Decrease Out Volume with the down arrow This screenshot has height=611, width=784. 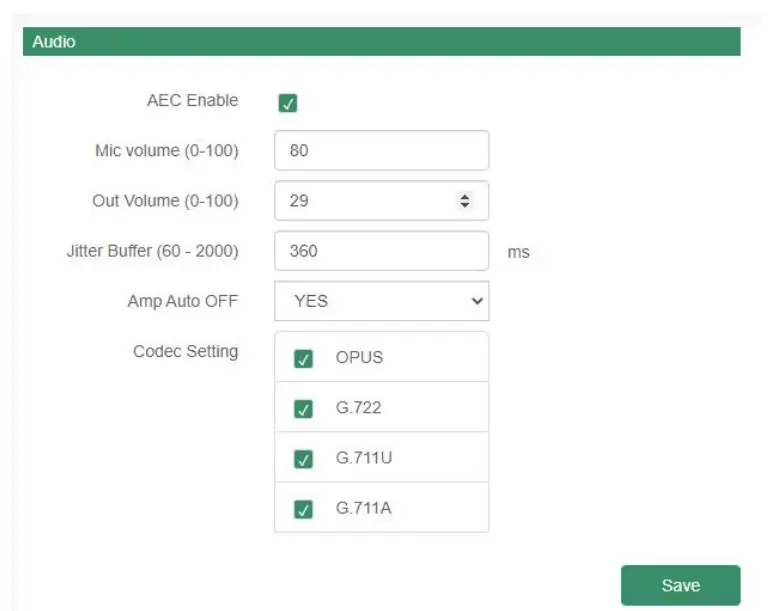point(464,206)
